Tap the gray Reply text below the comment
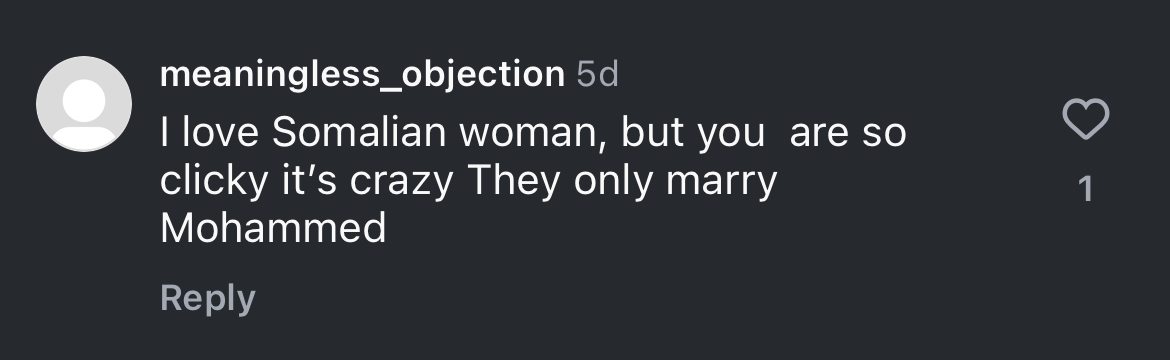 click(207, 298)
